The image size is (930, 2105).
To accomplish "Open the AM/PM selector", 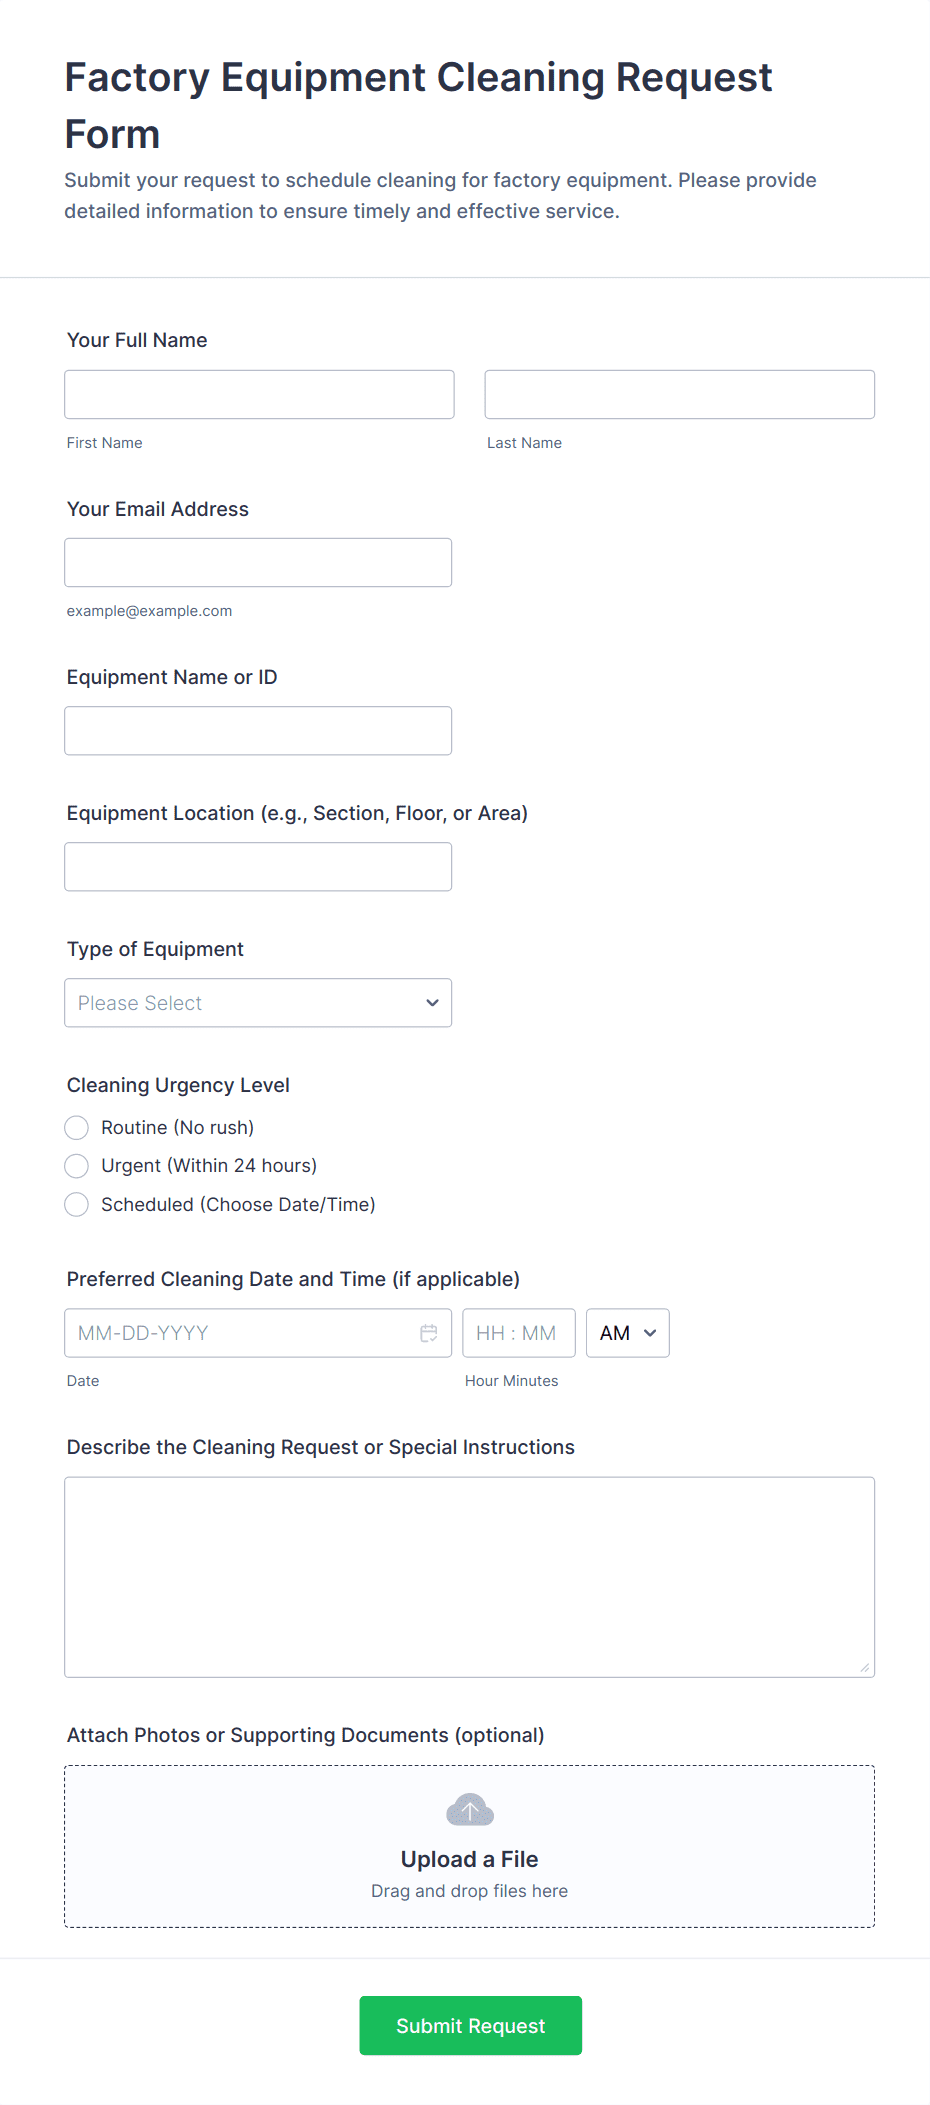I will pos(627,1333).
